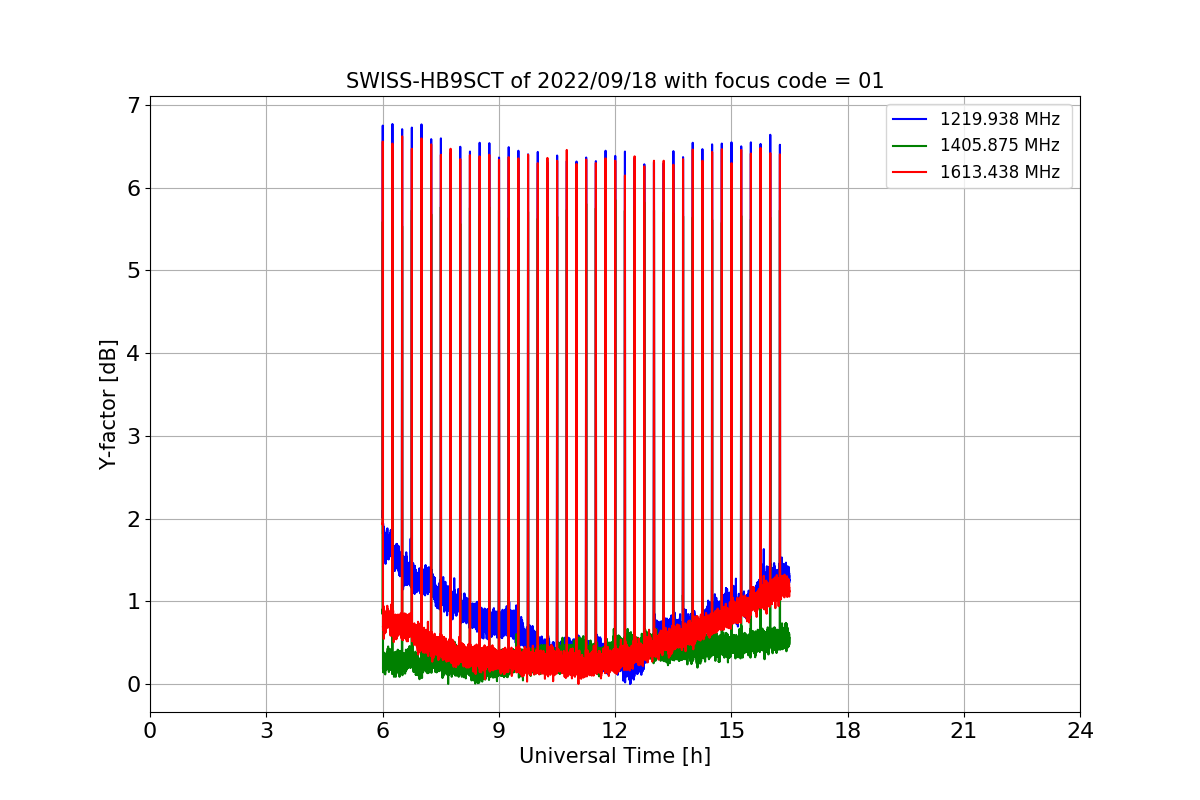
Task: Click the green legend line swatch
Action: (911, 146)
